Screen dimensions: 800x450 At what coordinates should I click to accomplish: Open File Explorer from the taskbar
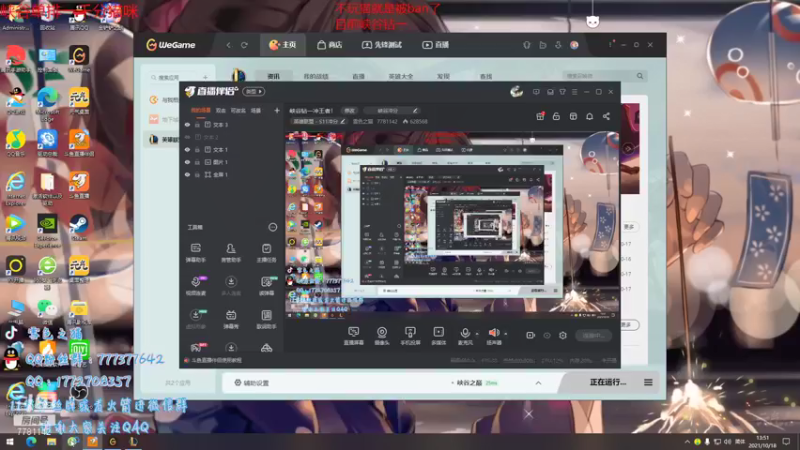pyautogui.click(x=51, y=441)
